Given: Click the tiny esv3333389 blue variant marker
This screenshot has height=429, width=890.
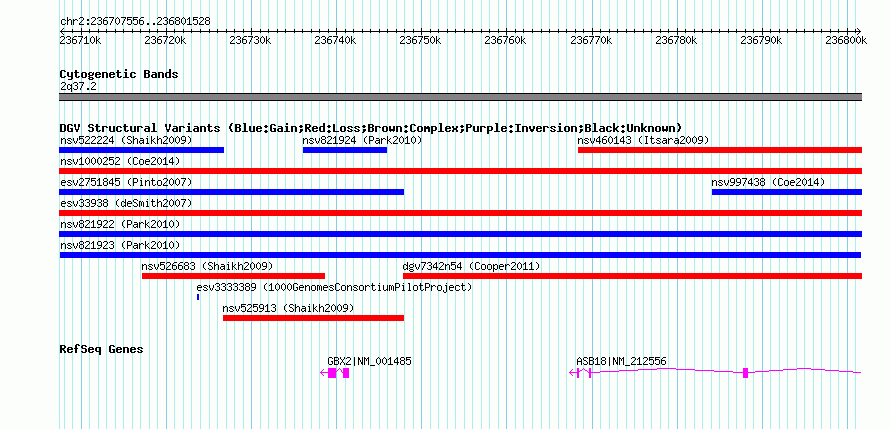Looking at the screenshot, I should click(x=198, y=297).
